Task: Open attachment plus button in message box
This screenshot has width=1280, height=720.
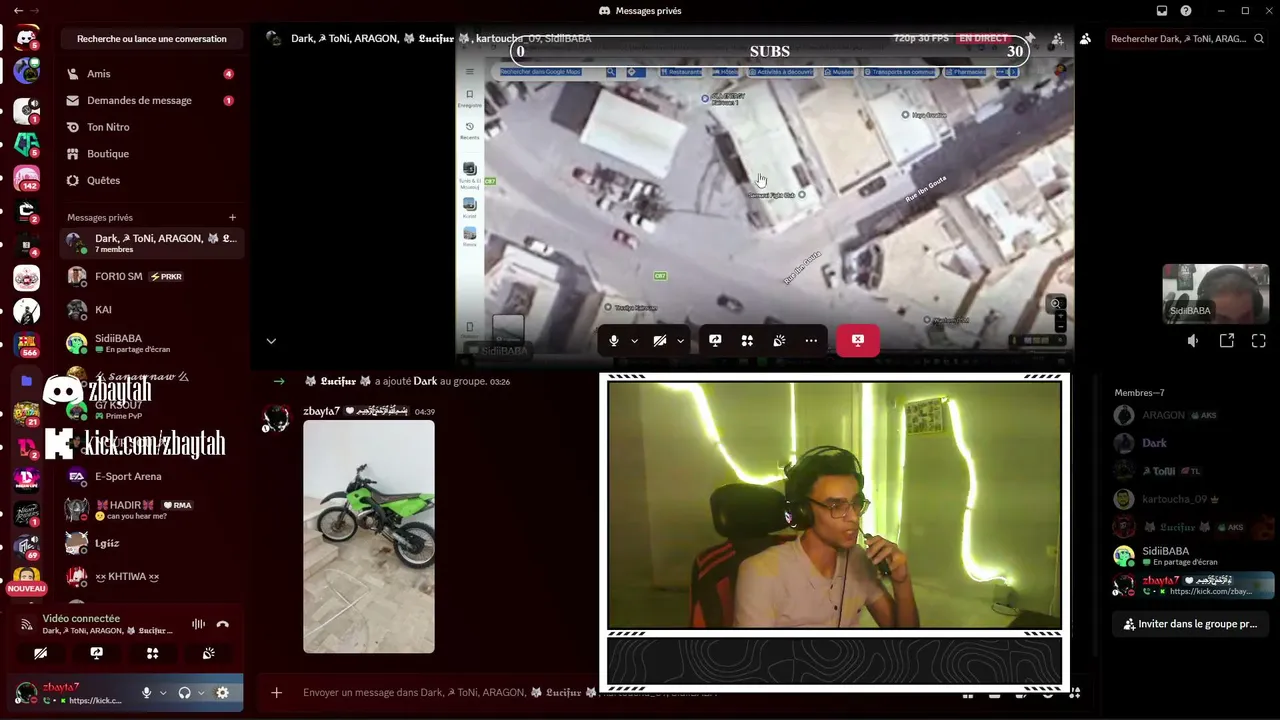Action: (x=277, y=692)
